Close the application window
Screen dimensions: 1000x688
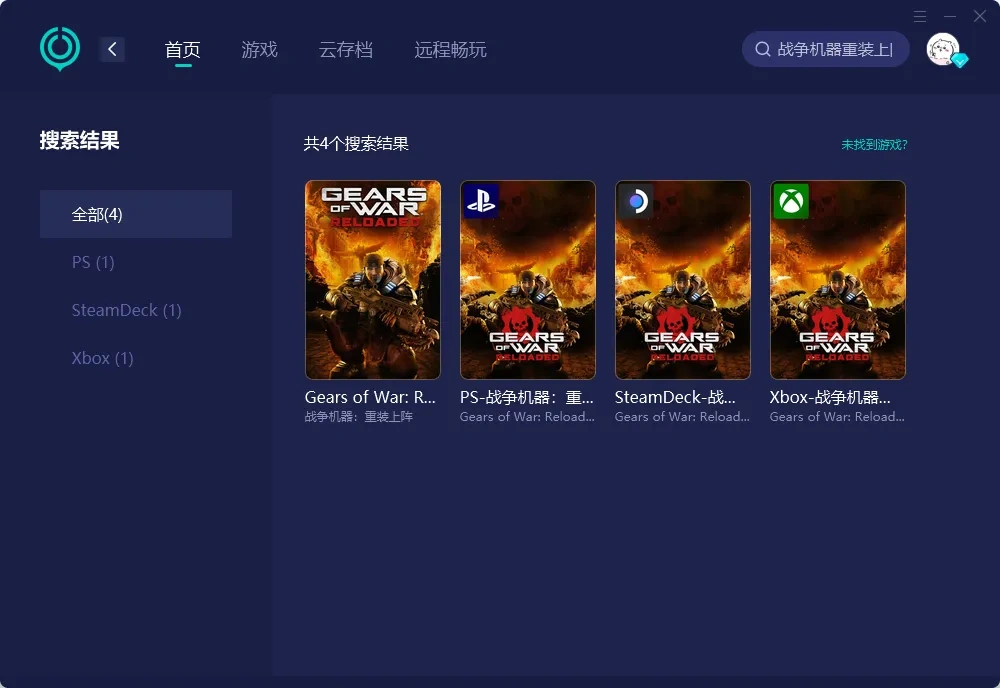980,16
